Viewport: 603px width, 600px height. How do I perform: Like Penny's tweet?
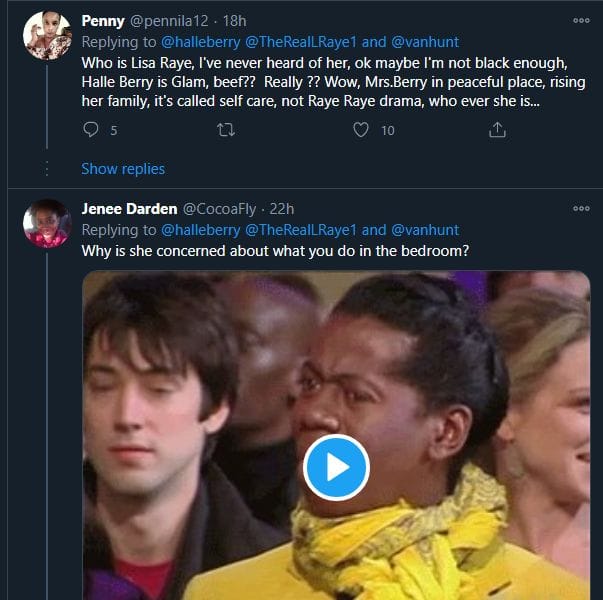point(362,129)
